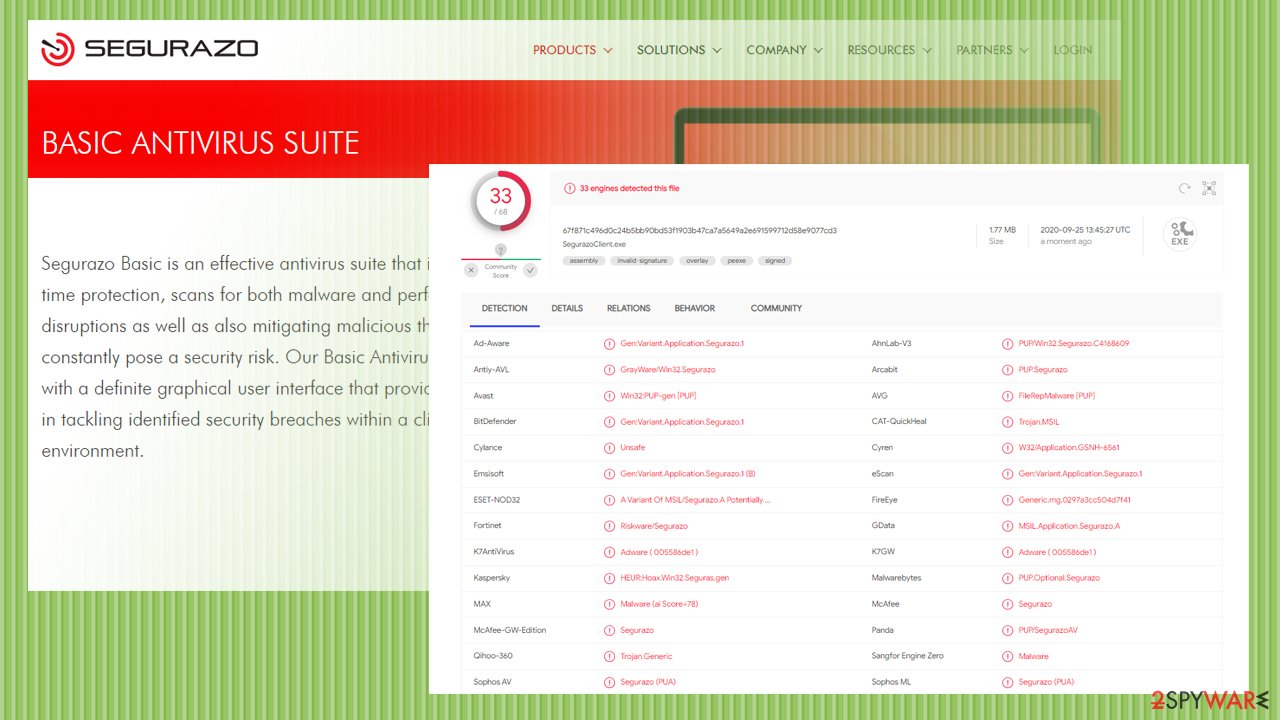
Task: Click the Login link
Action: (x=1072, y=50)
